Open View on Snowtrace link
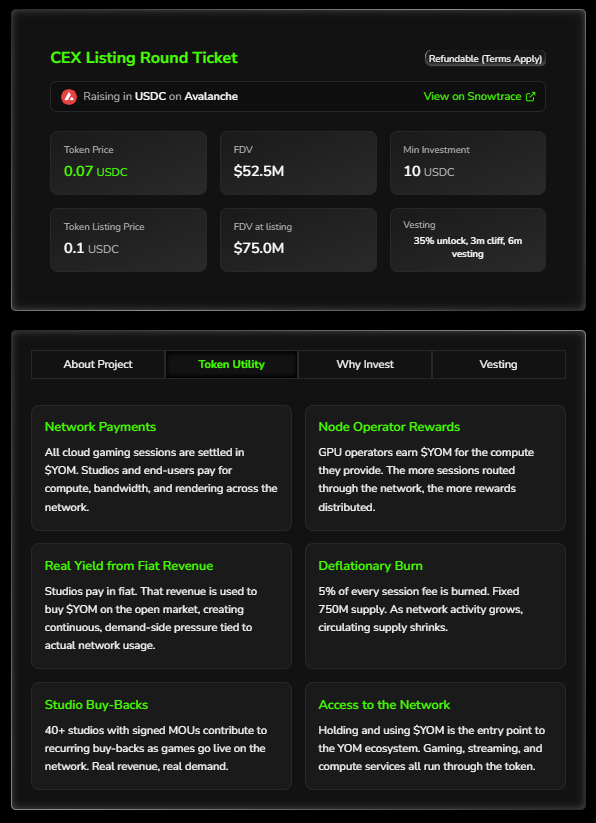Image resolution: width=596 pixels, height=823 pixels. coord(479,97)
